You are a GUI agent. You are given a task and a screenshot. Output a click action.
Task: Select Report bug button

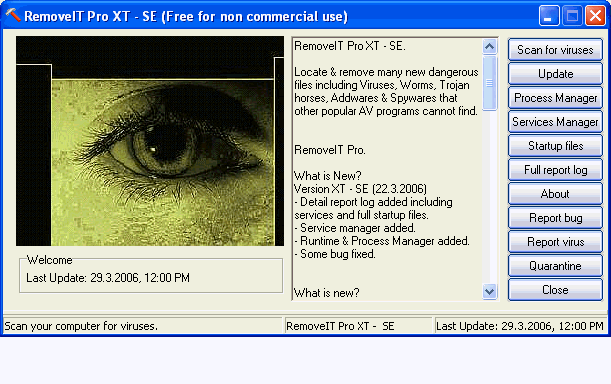pos(555,218)
